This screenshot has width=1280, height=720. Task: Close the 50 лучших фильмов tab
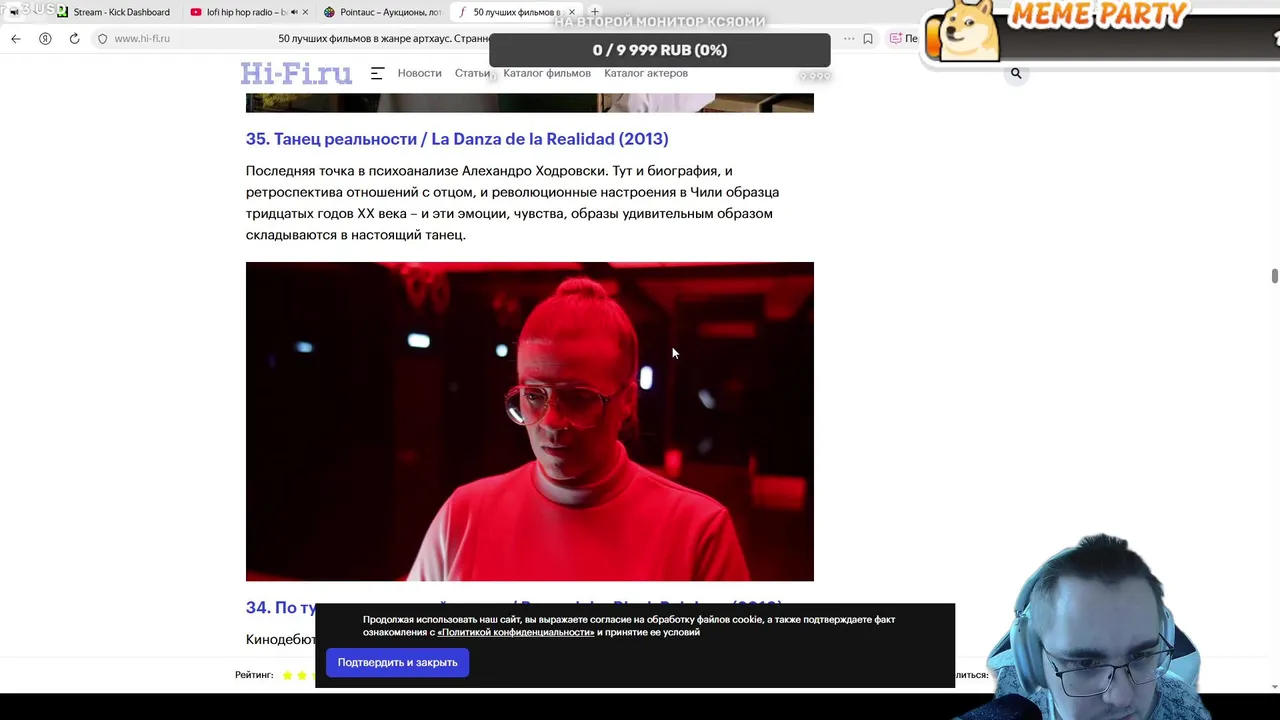pos(573,12)
